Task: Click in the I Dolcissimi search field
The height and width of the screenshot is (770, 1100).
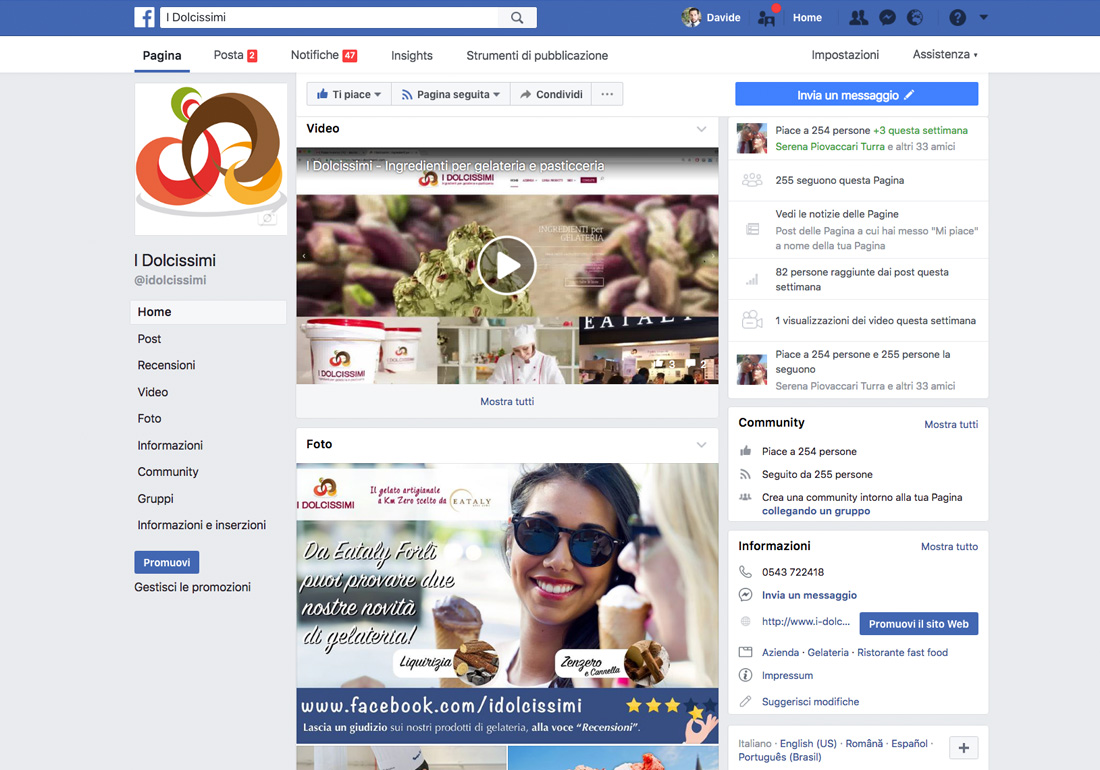Action: 330,18
